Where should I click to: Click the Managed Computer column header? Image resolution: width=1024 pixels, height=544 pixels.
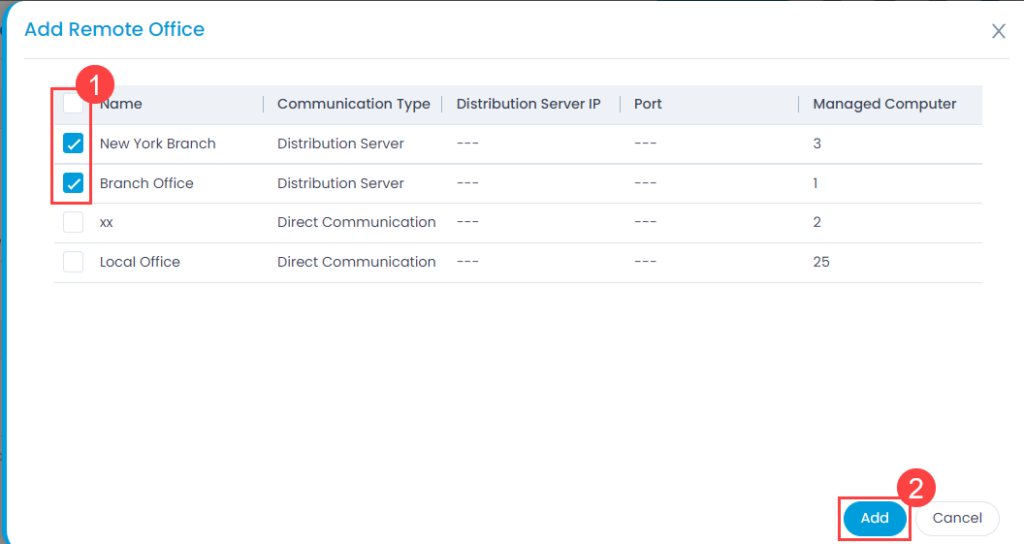click(884, 104)
